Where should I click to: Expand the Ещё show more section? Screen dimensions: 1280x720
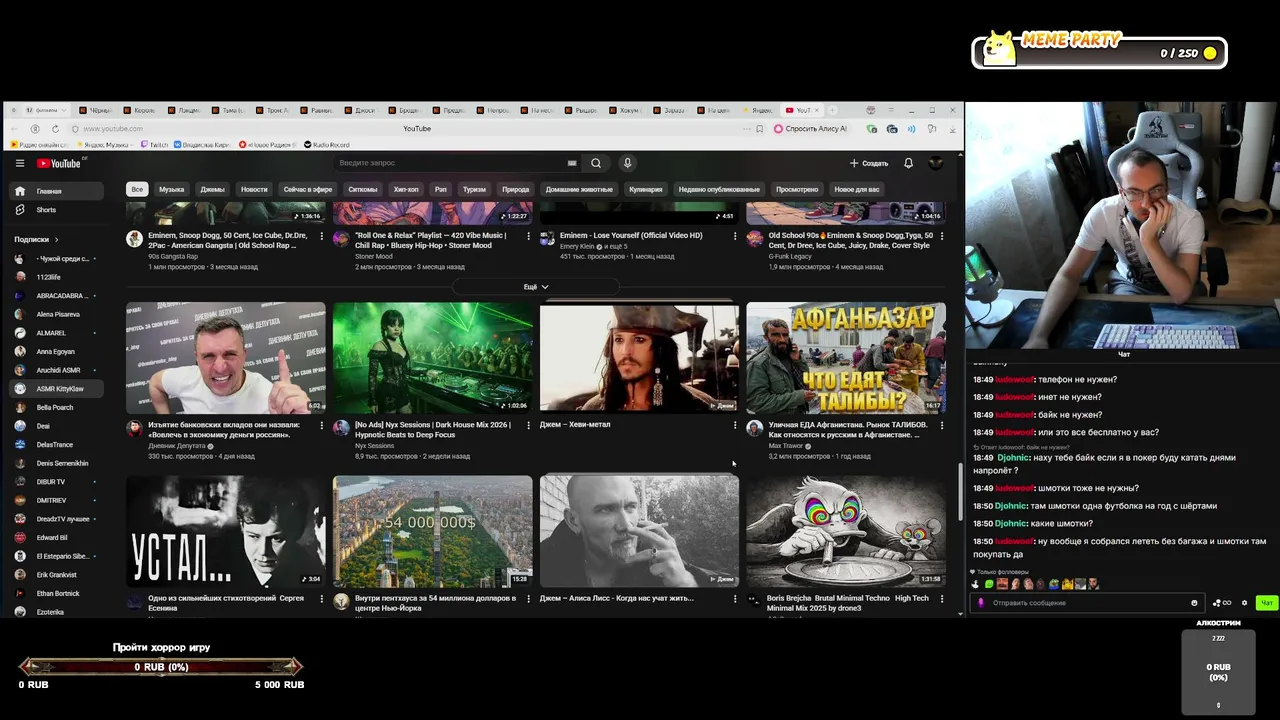pyautogui.click(x=536, y=287)
